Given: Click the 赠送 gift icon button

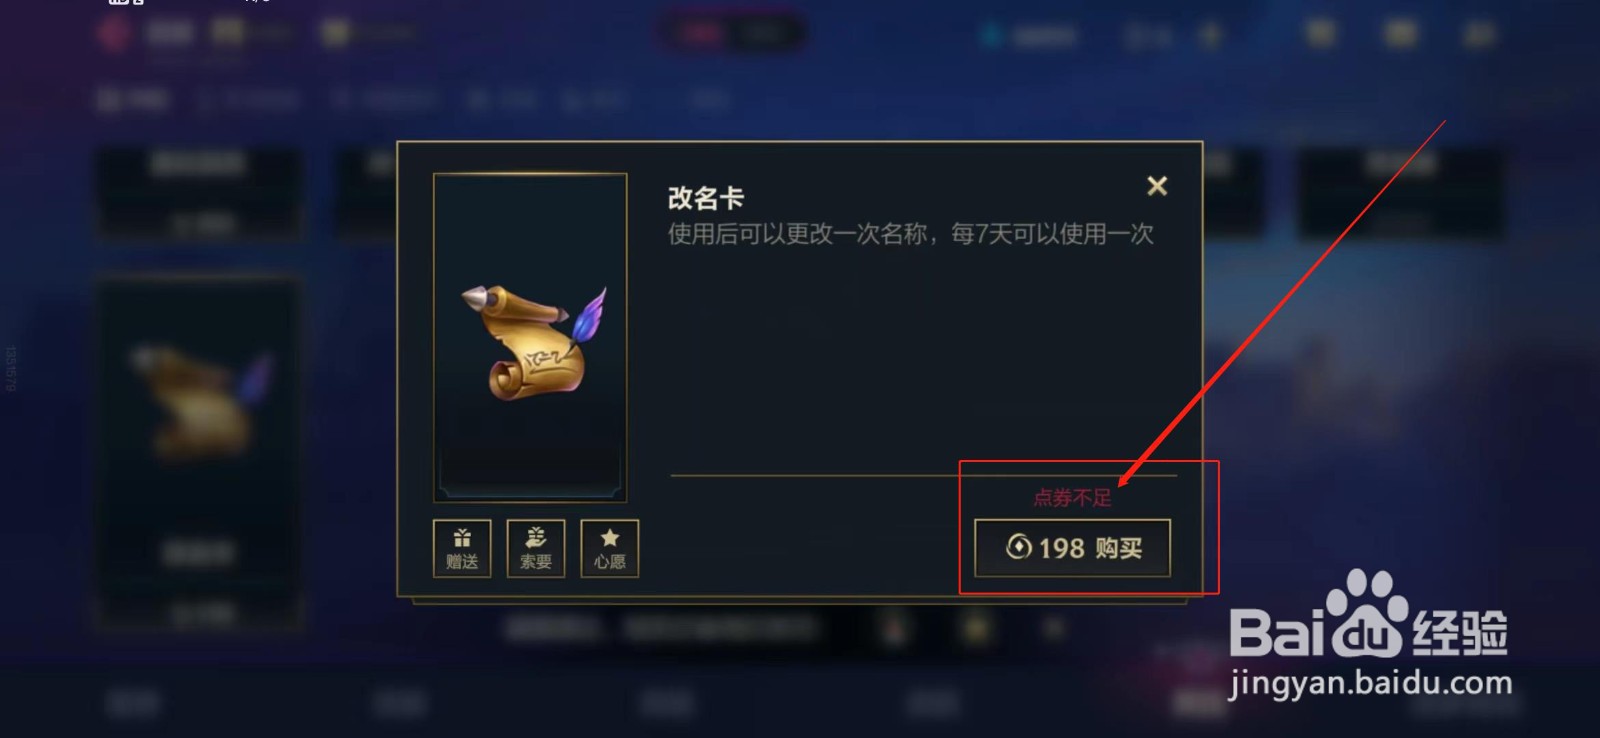Looking at the screenshot, I should (462, 548).
